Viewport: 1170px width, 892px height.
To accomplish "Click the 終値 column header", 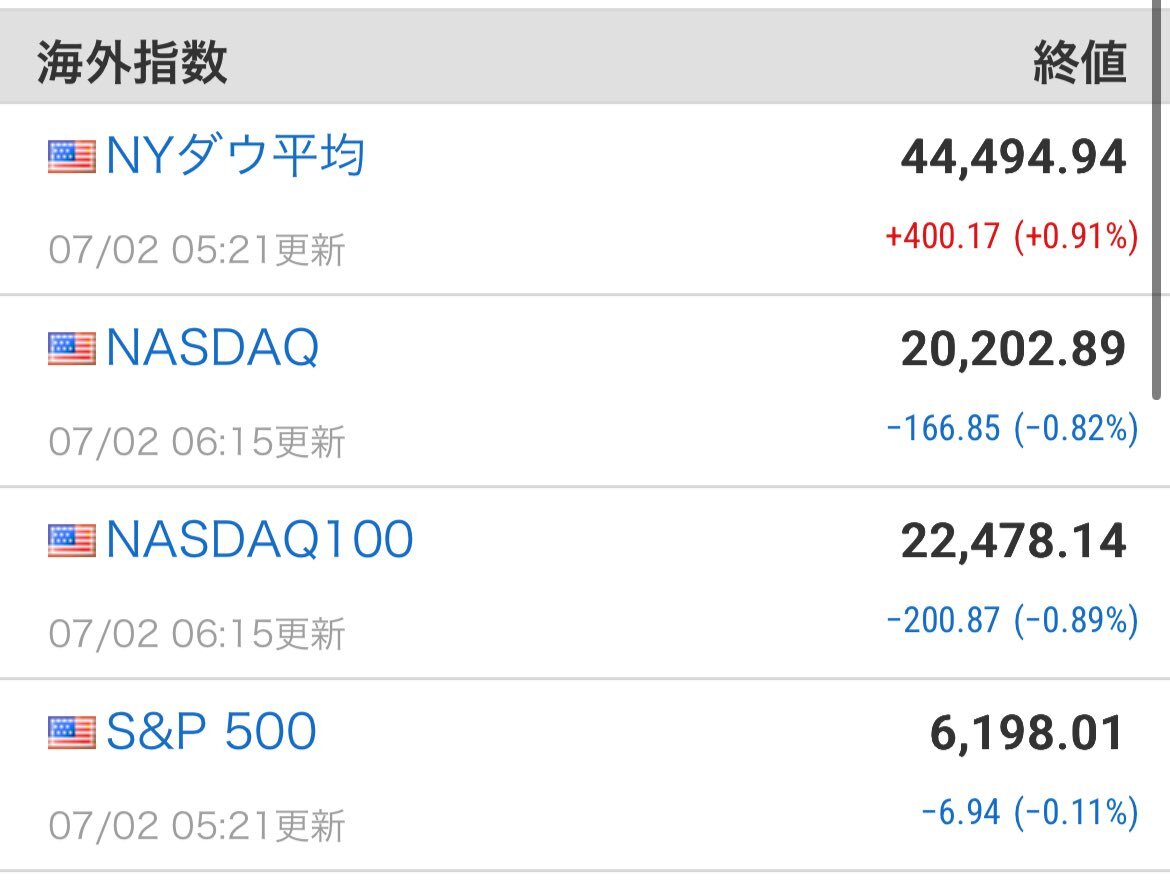I will [1080, 63].
